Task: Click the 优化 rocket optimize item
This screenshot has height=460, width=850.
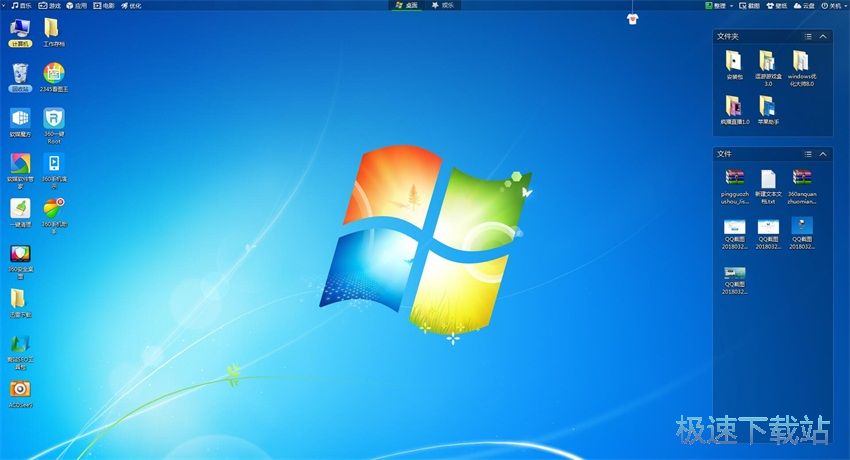Action: (x=131, y=5)
